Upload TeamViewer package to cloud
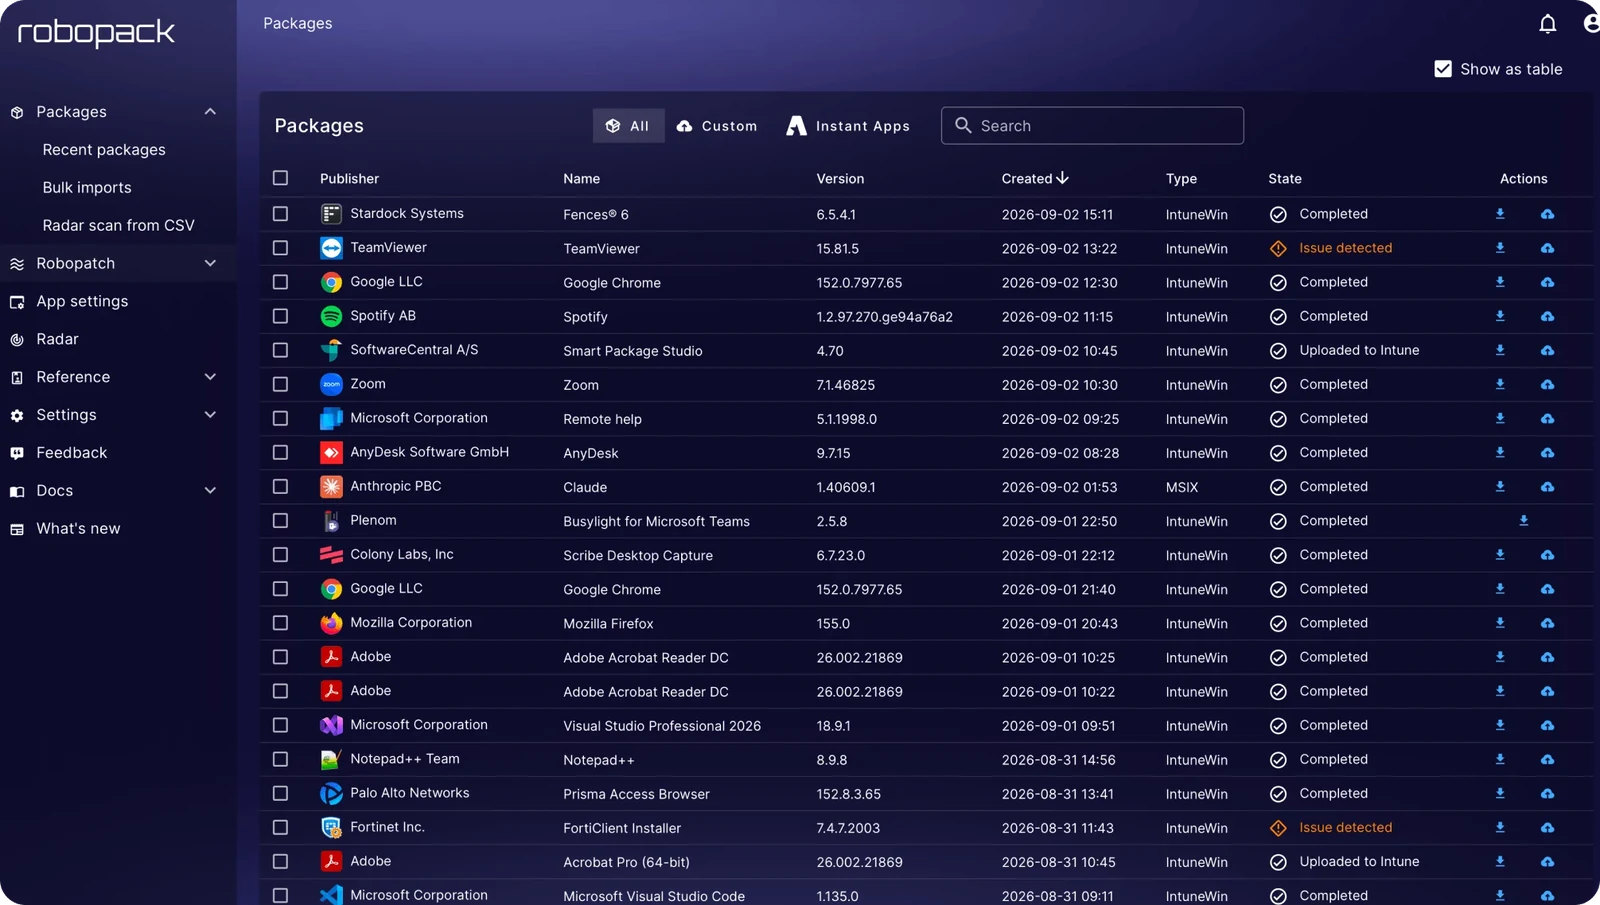Viewport: 1600px width, 905px height. tap(1547, 248)
